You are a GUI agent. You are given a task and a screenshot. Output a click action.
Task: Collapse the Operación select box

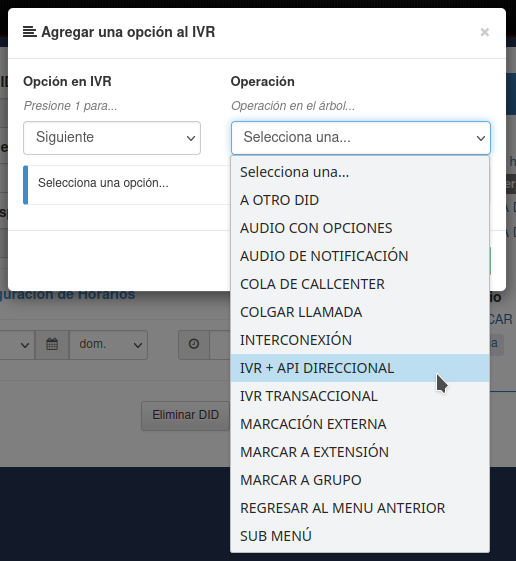tap(361, 138)
